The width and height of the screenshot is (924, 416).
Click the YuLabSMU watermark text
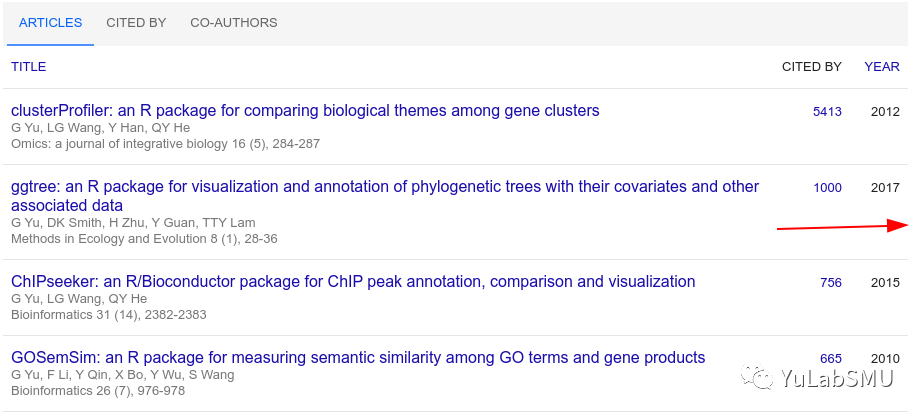tap(837, 378)
